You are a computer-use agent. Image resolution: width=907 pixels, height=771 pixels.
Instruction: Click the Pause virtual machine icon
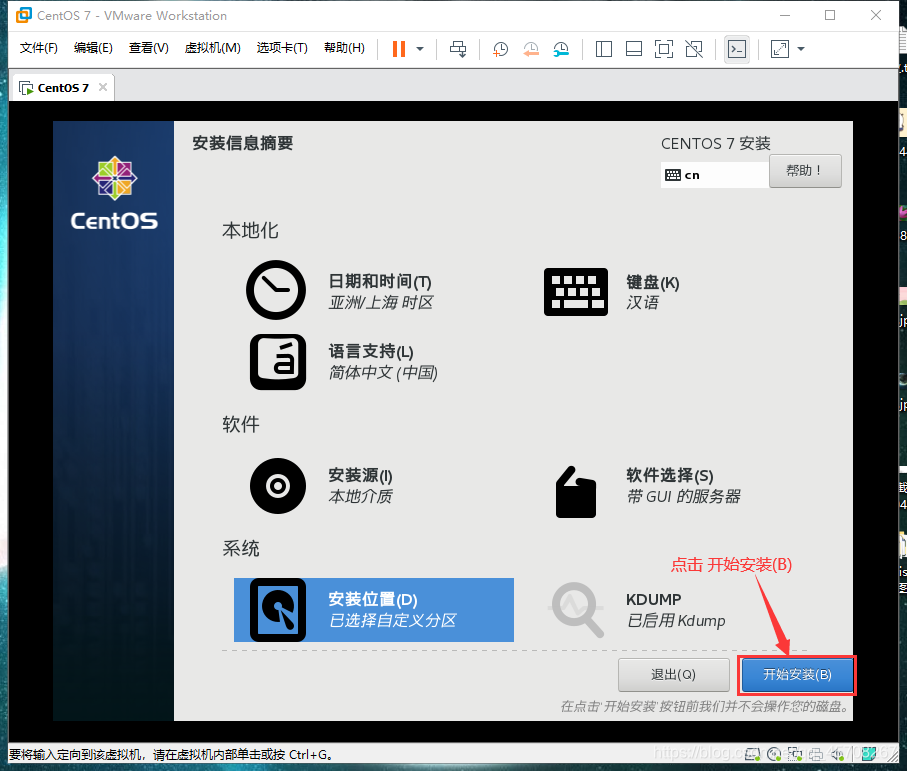pos(399,49)
